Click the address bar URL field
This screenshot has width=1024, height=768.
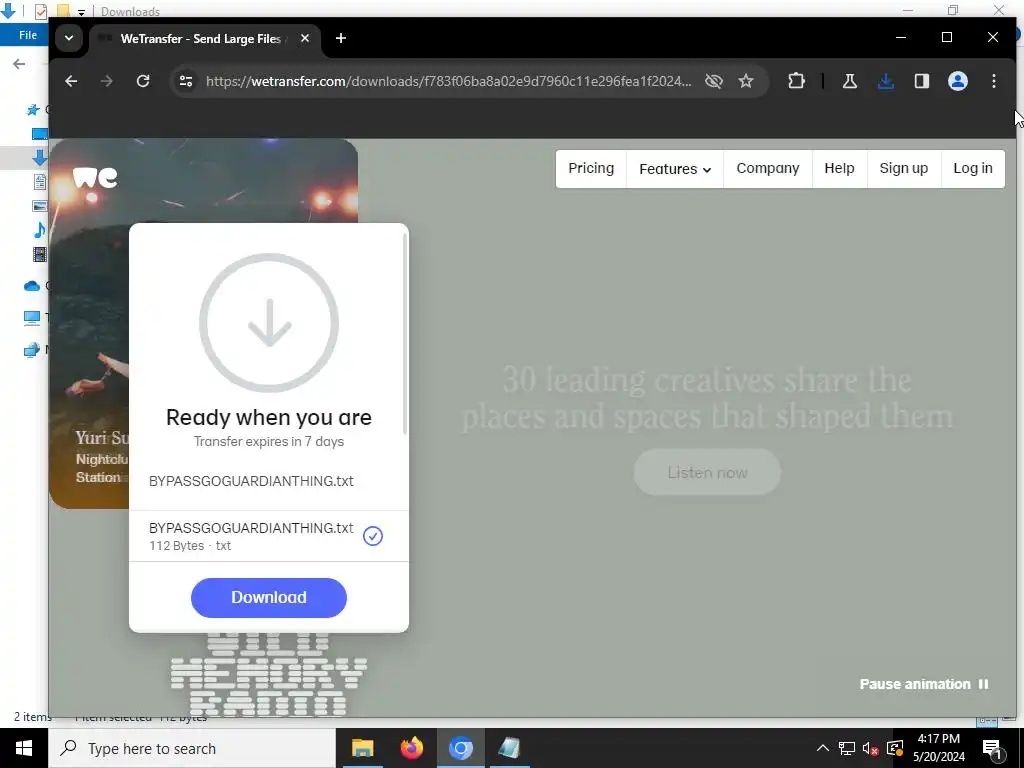tap(448, 81)
